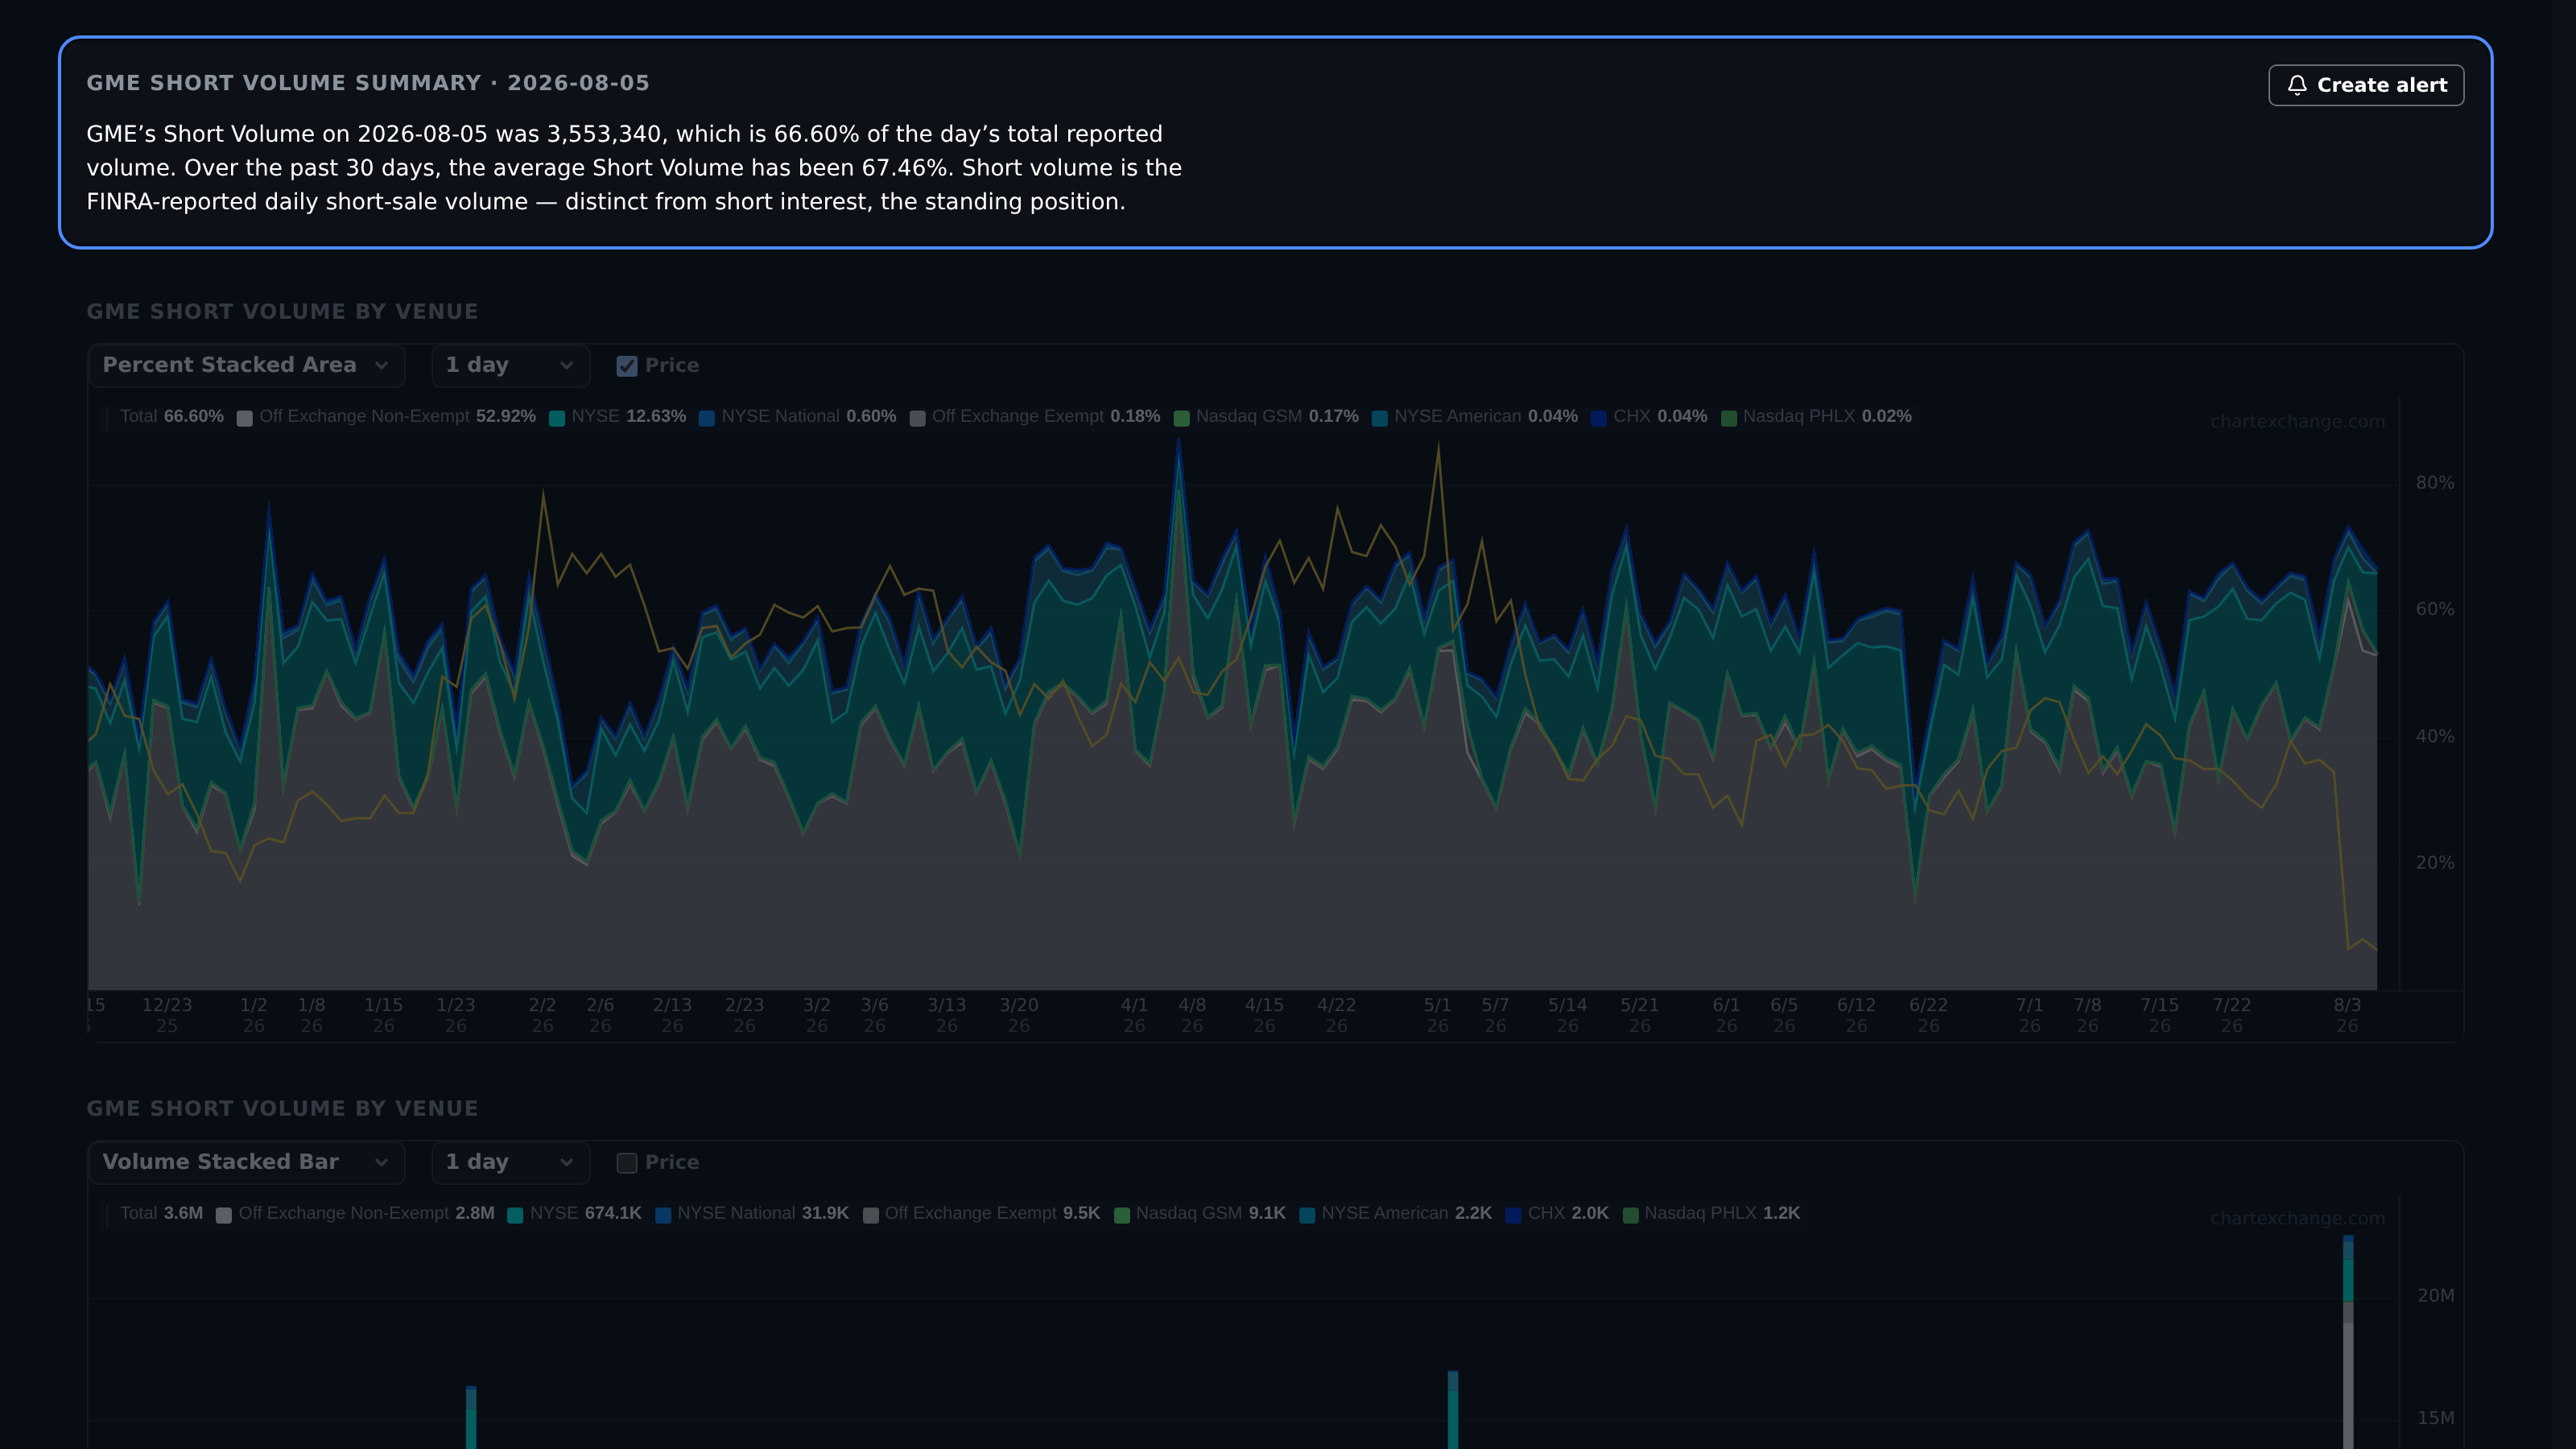
Task: Toggle Off Exchange Exempt 0.18% legend swatch
Action: (917, 418)
